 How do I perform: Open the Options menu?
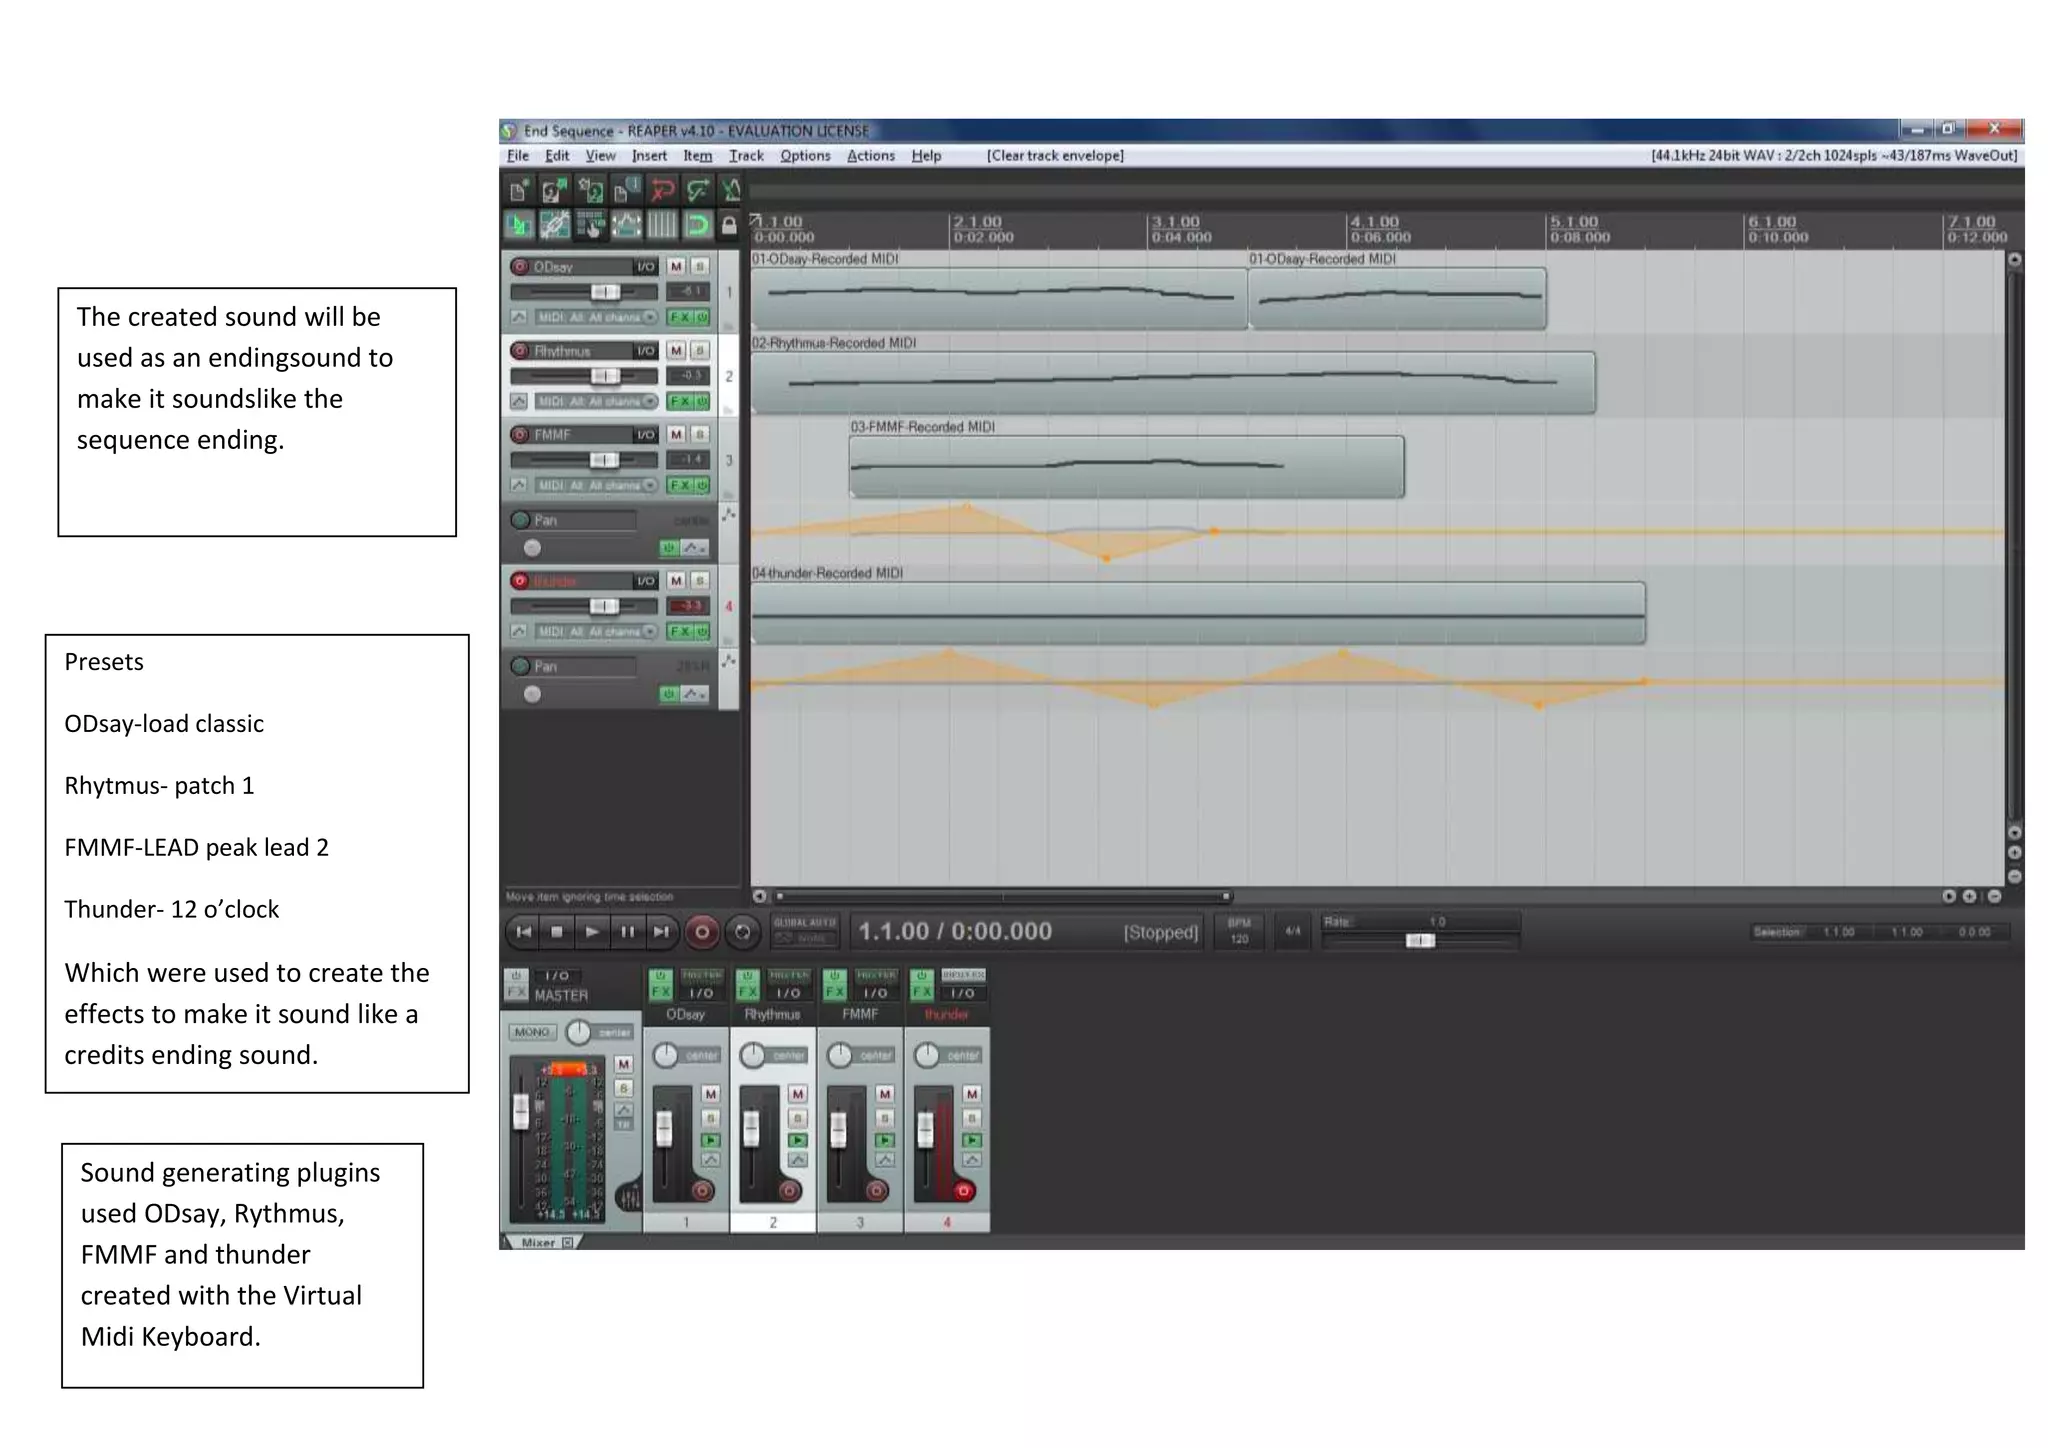805,156
